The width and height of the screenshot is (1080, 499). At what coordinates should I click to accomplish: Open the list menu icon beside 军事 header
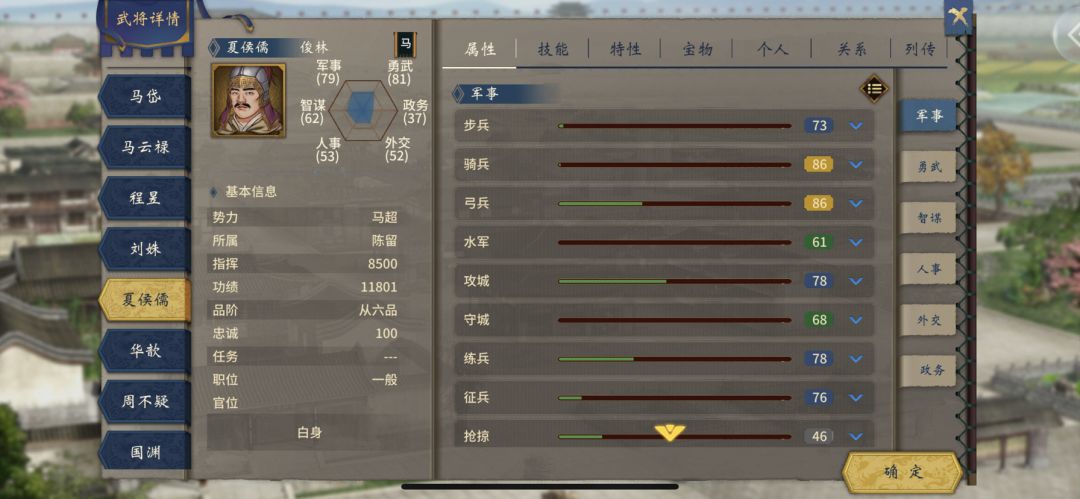[x=874, y=88]
